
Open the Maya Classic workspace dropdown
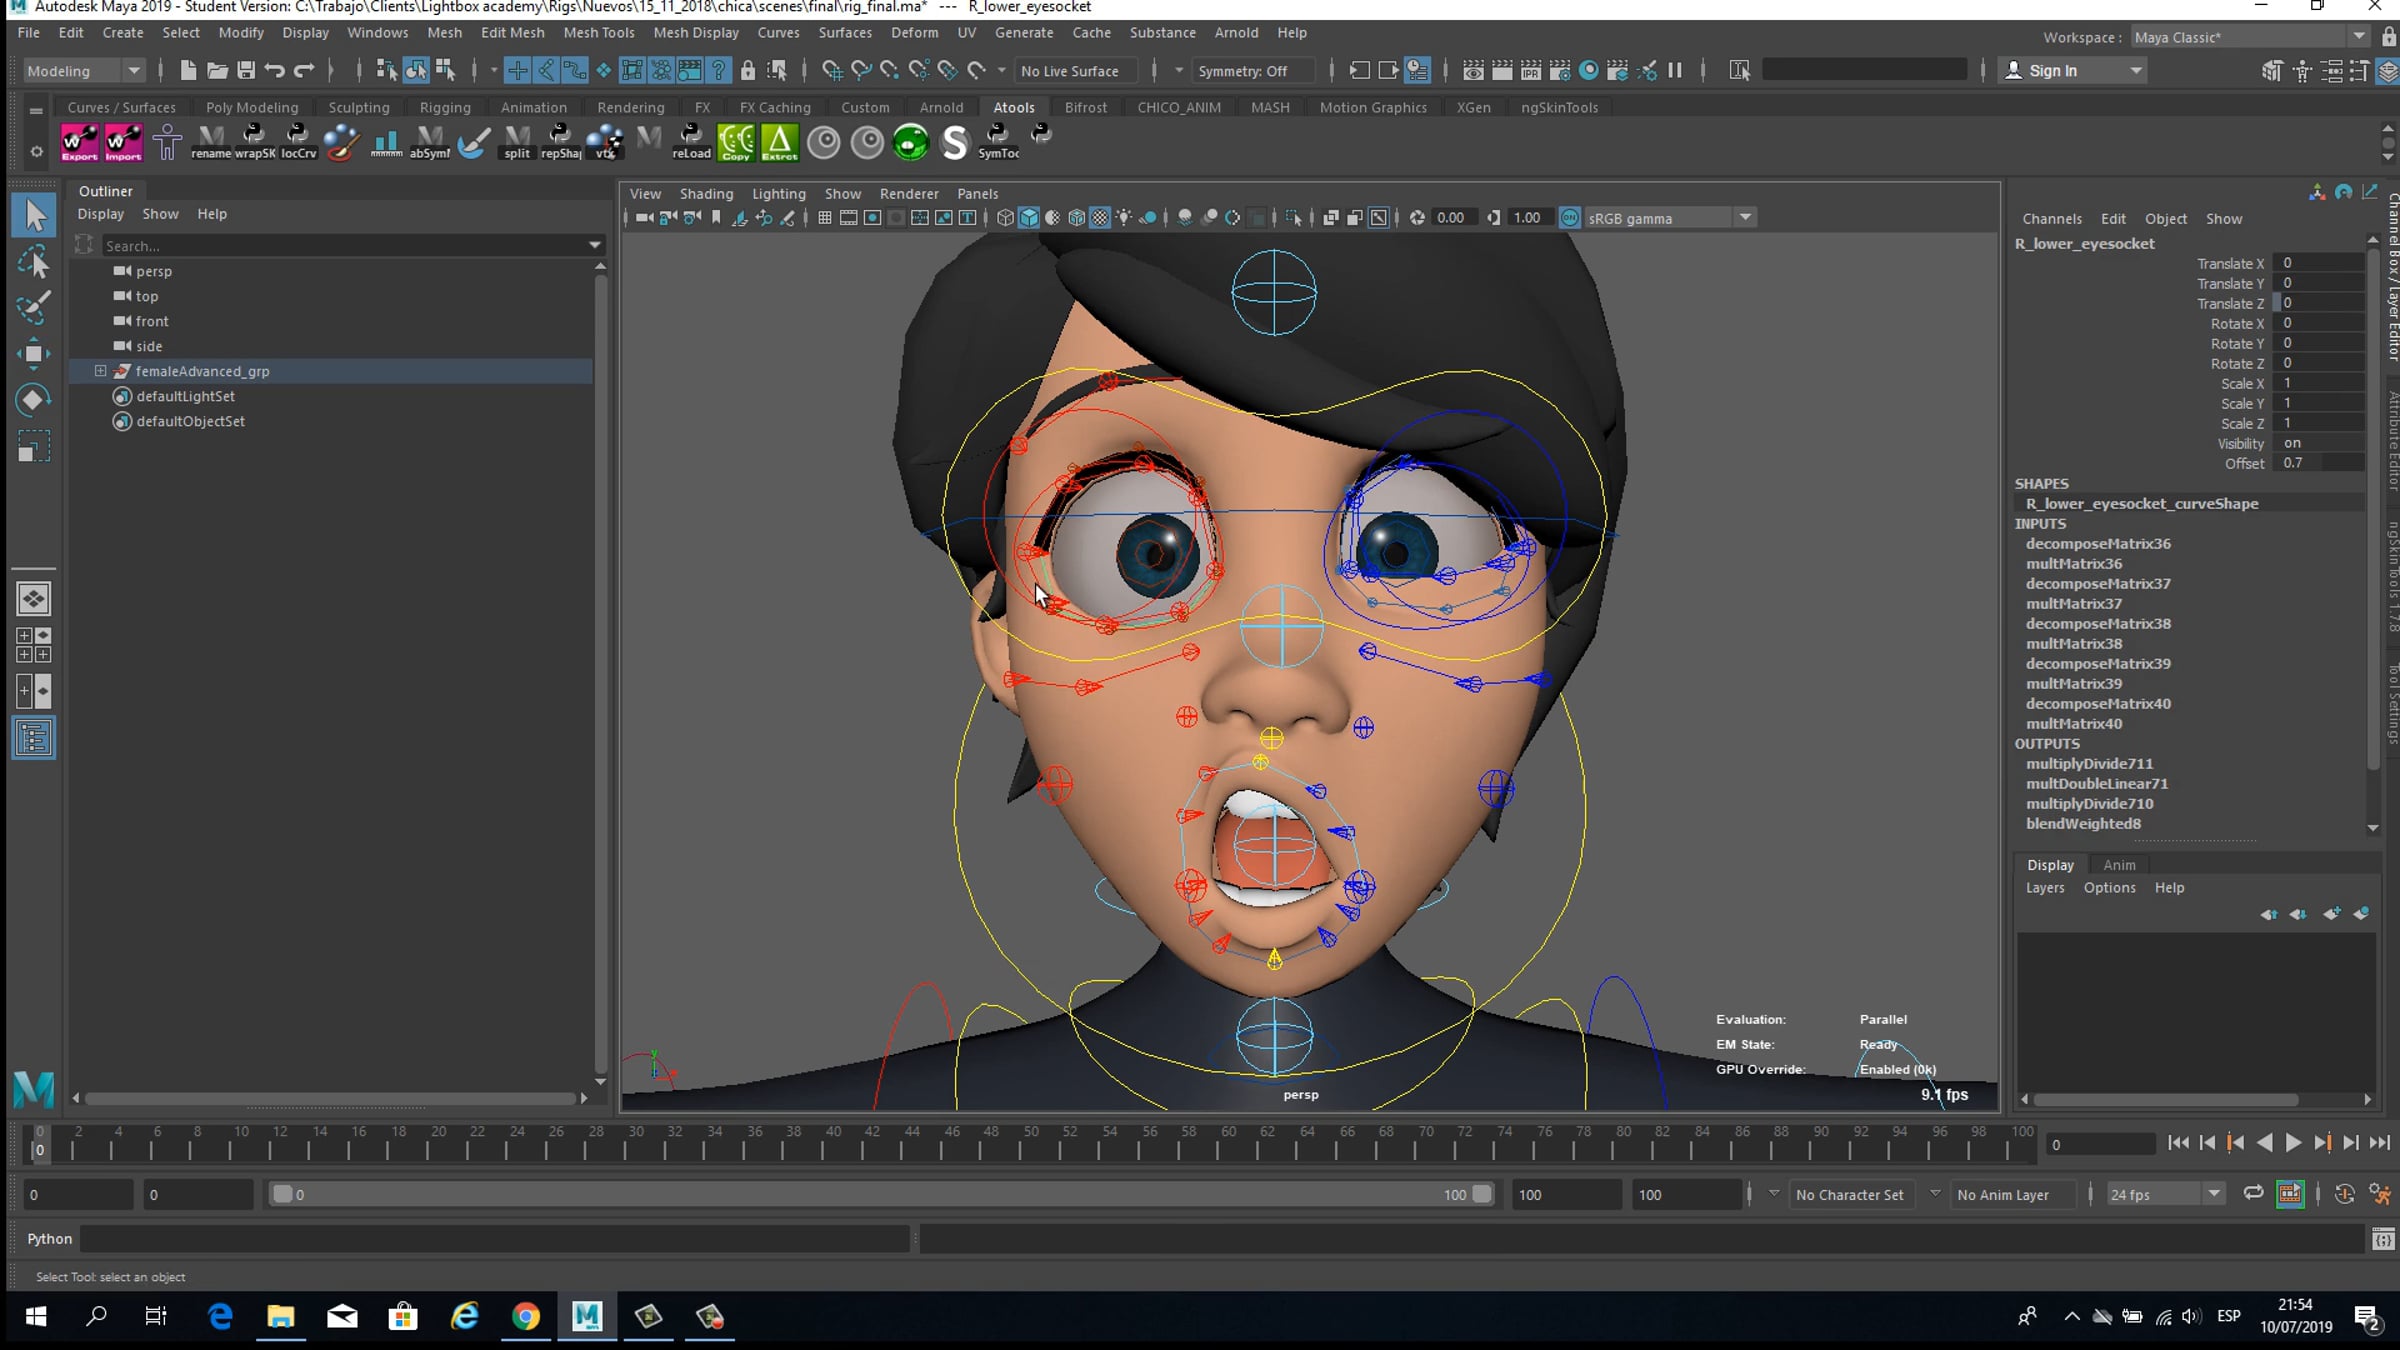coord(2250,37)
